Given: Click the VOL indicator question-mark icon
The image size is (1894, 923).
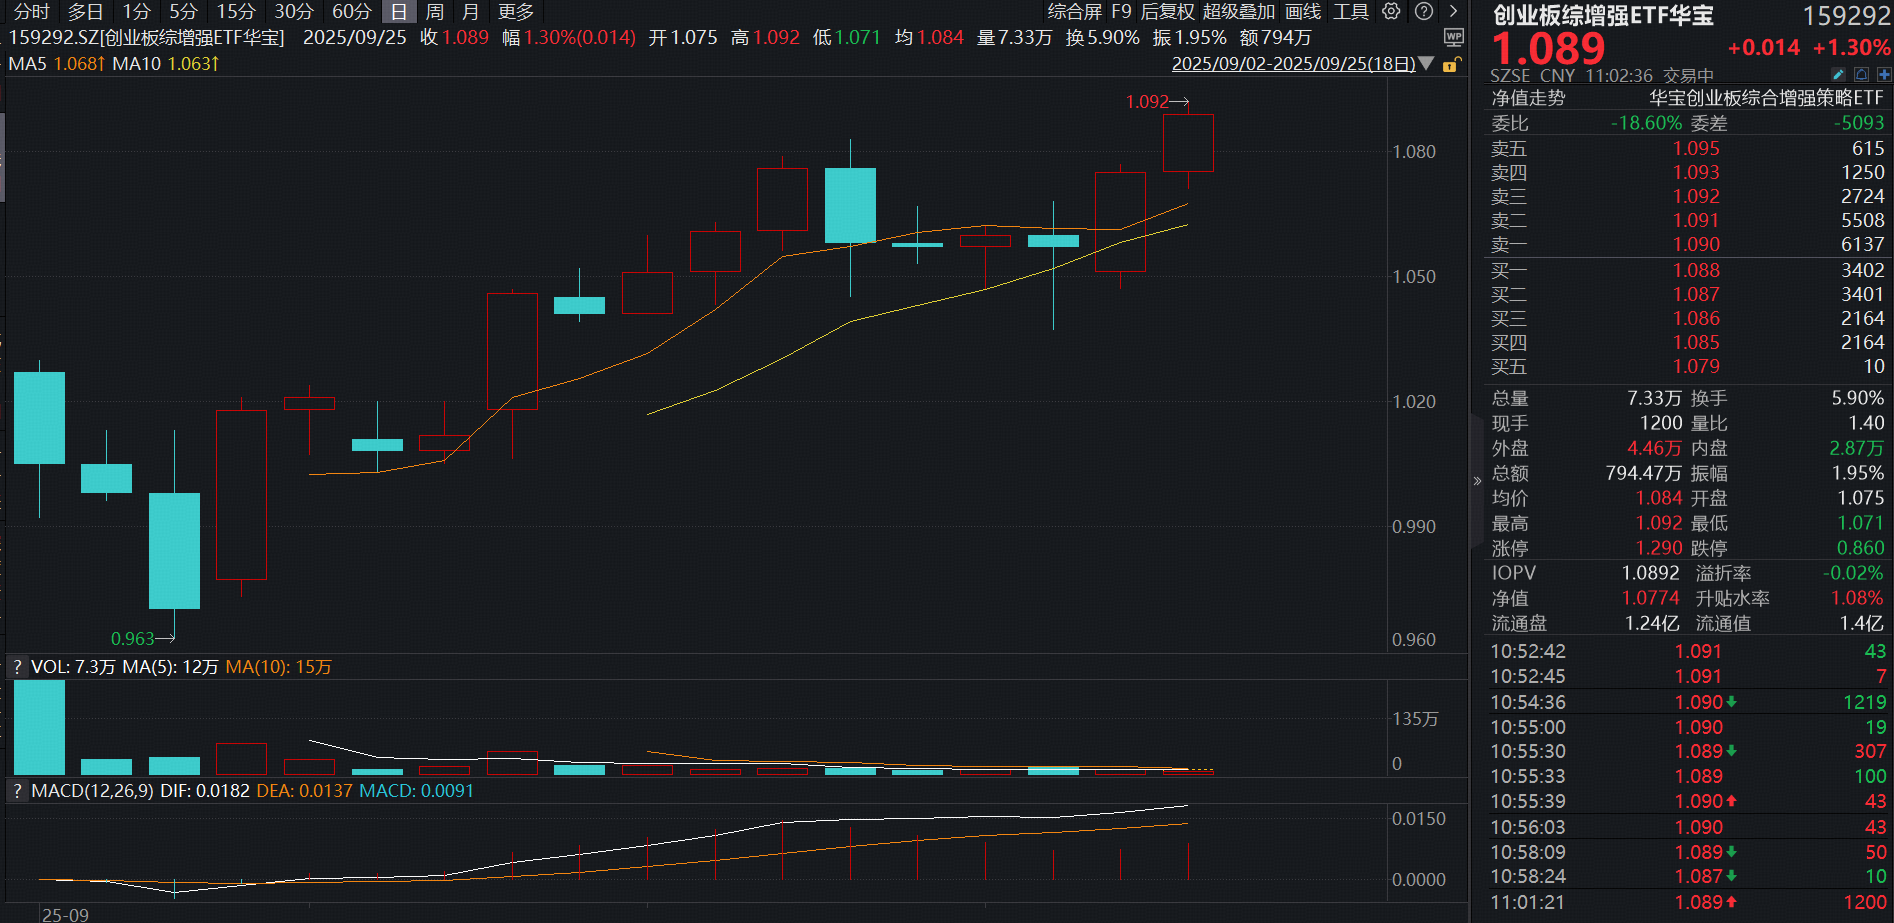Looking at the screenshot, I should point(17,667).
